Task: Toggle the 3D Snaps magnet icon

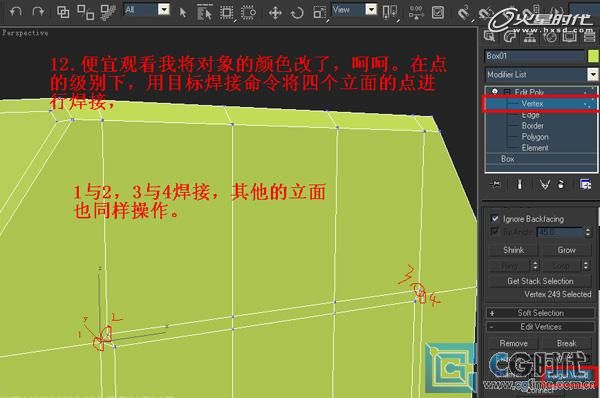Action: click(464, 13)
